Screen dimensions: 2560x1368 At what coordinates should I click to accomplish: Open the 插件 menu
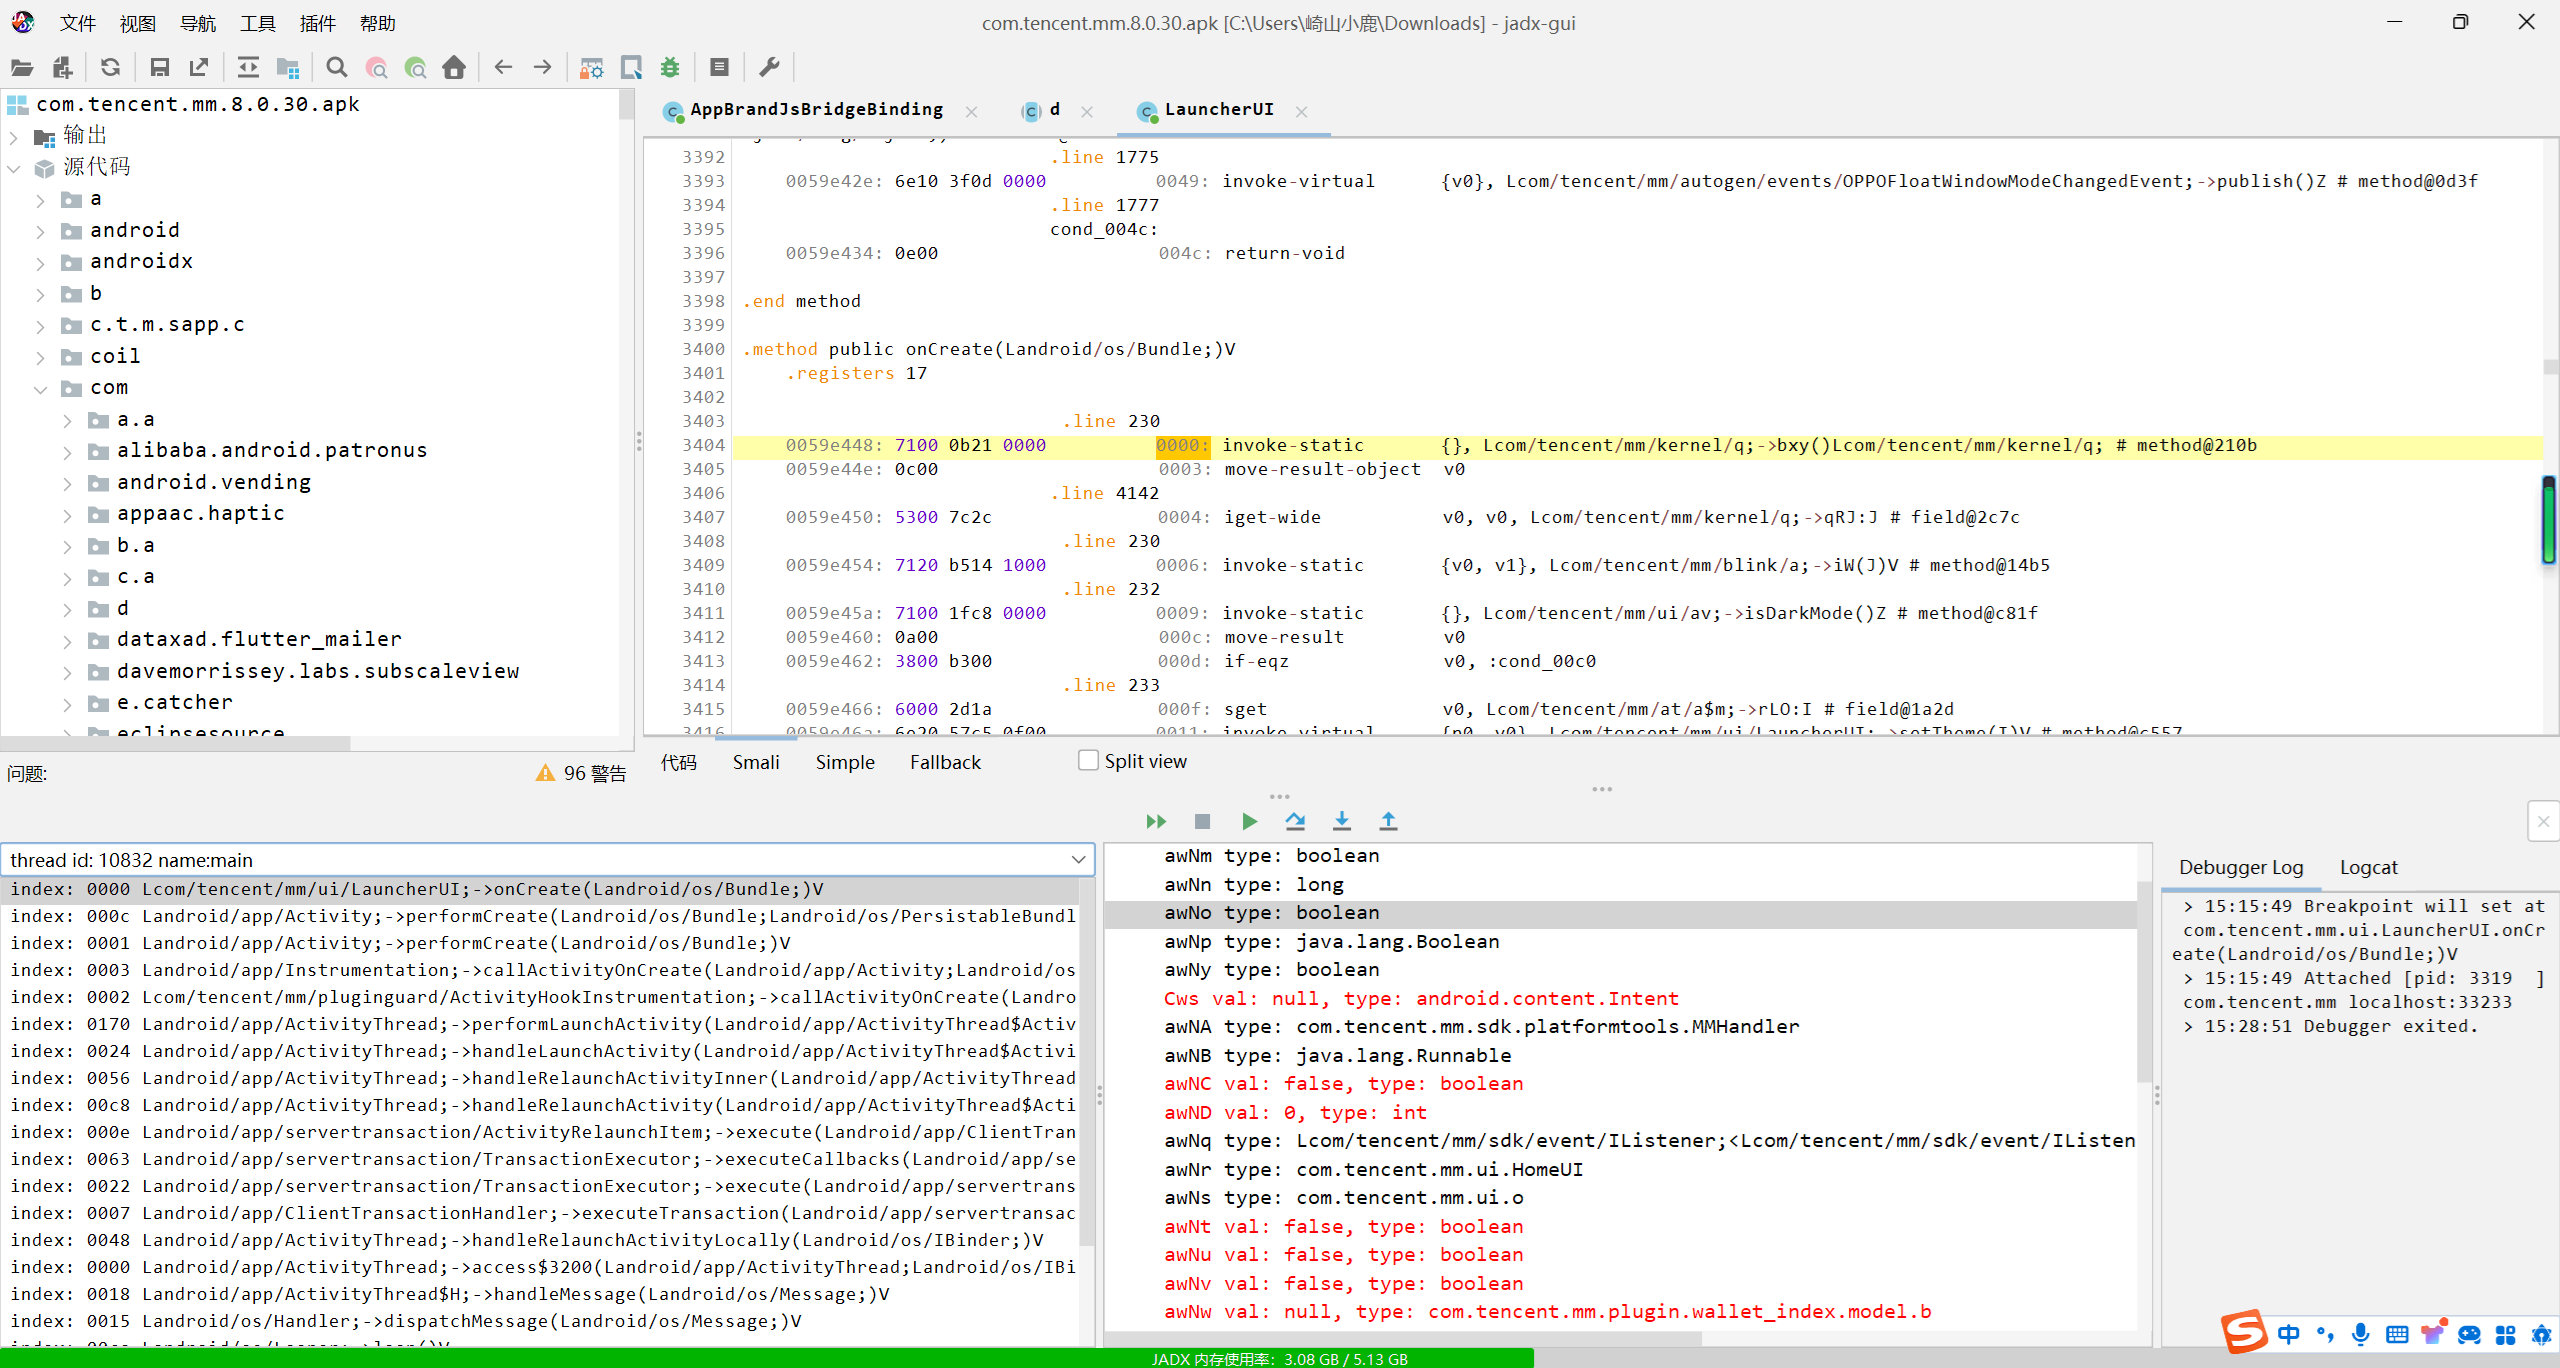coord(317,23)
